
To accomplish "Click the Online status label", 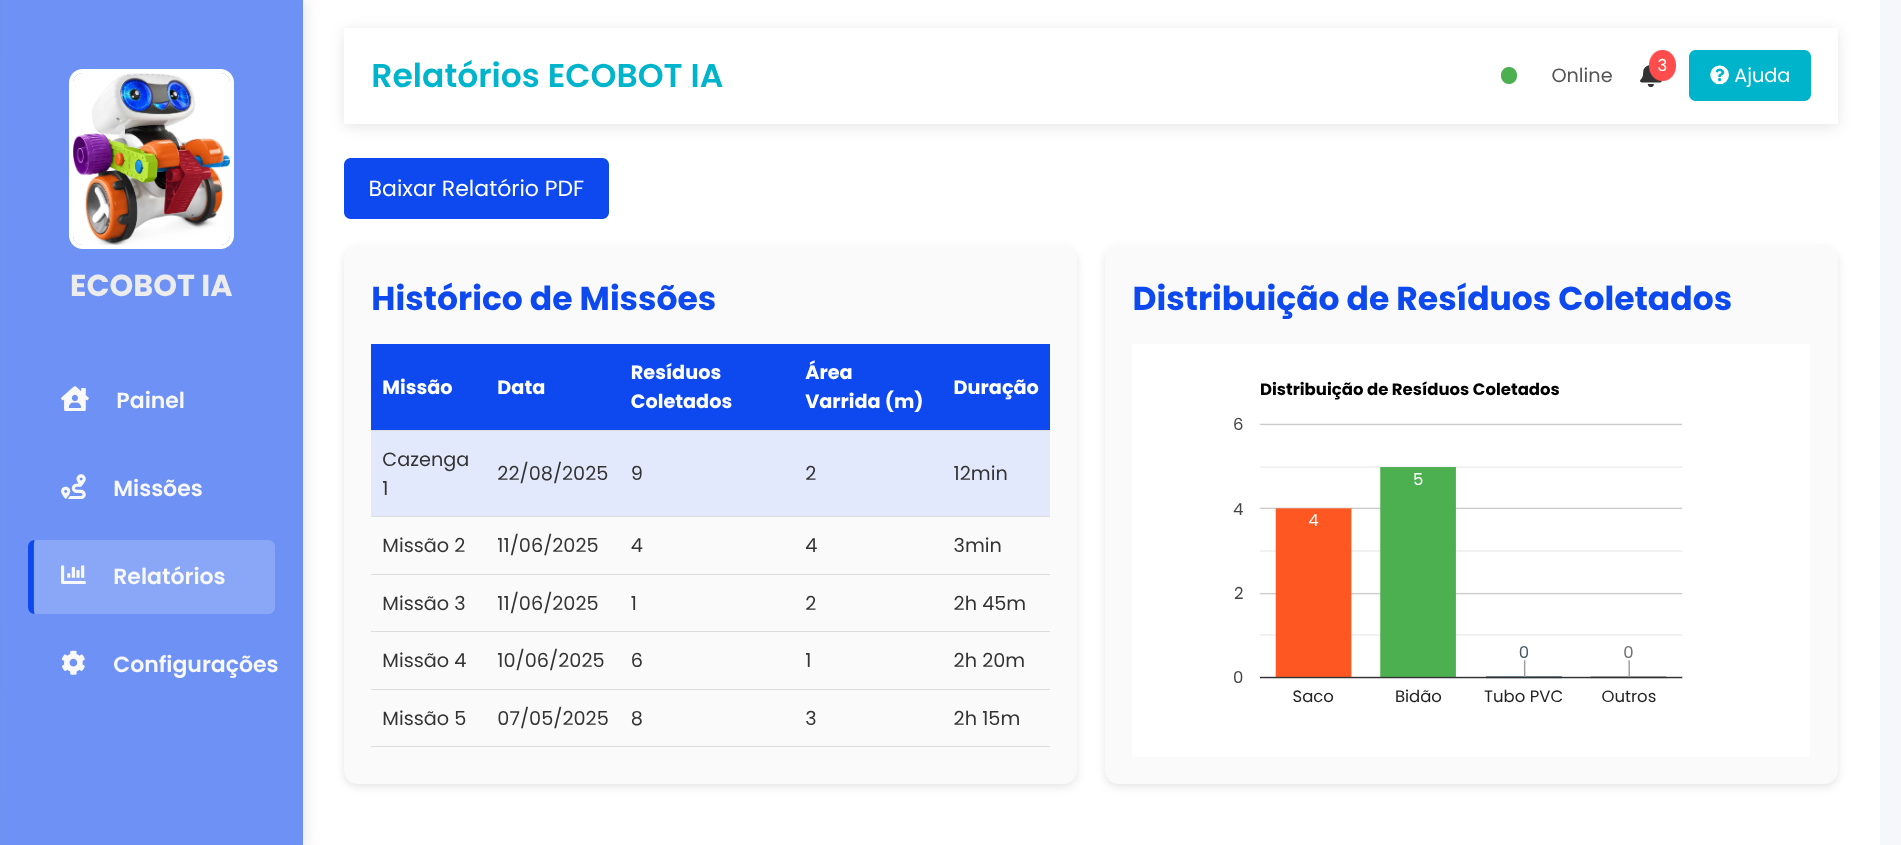I will pos(1581,76).
